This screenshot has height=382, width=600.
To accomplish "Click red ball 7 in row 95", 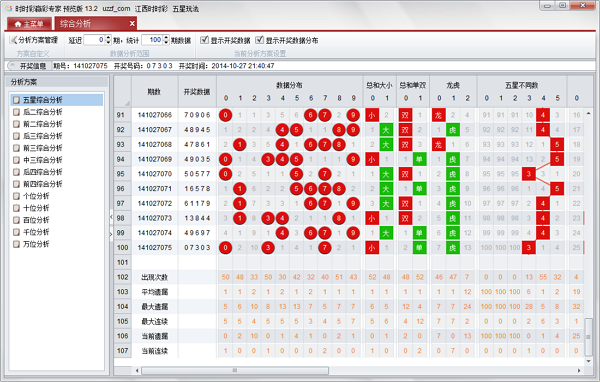I will tap(325, 174).
